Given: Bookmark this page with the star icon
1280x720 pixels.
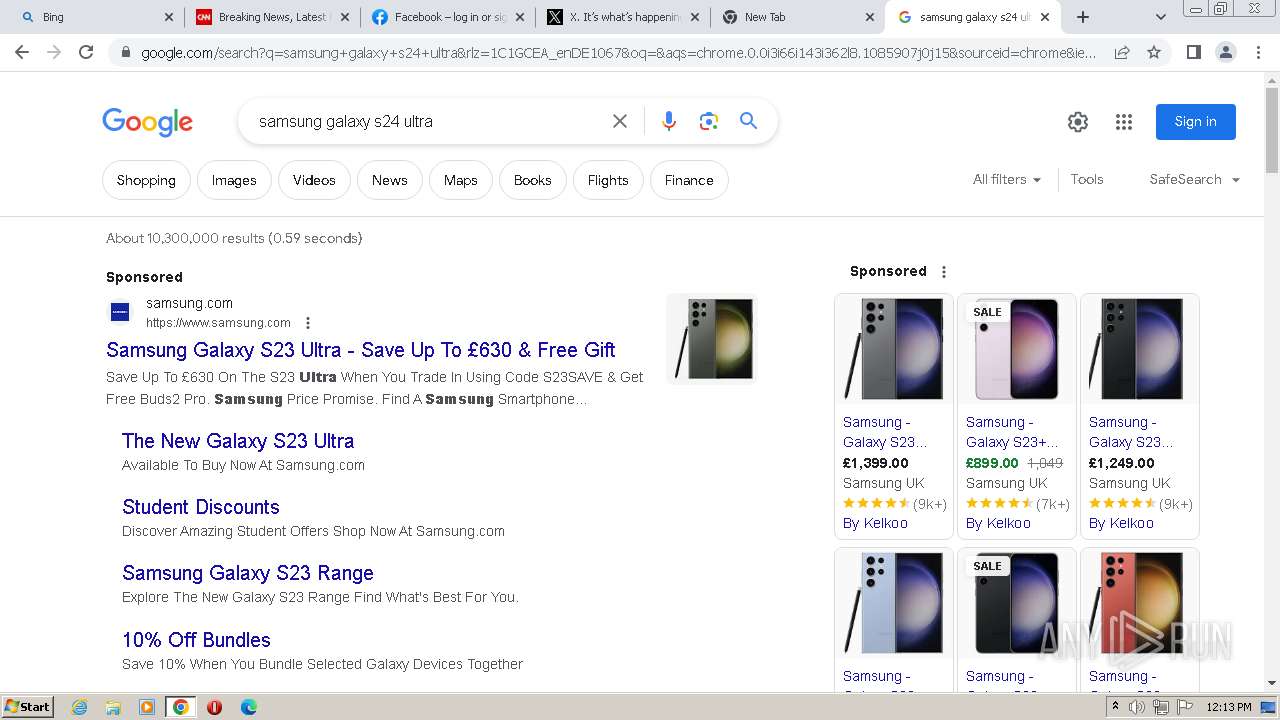Looking at the screenshot, I should click(1154, 52).
